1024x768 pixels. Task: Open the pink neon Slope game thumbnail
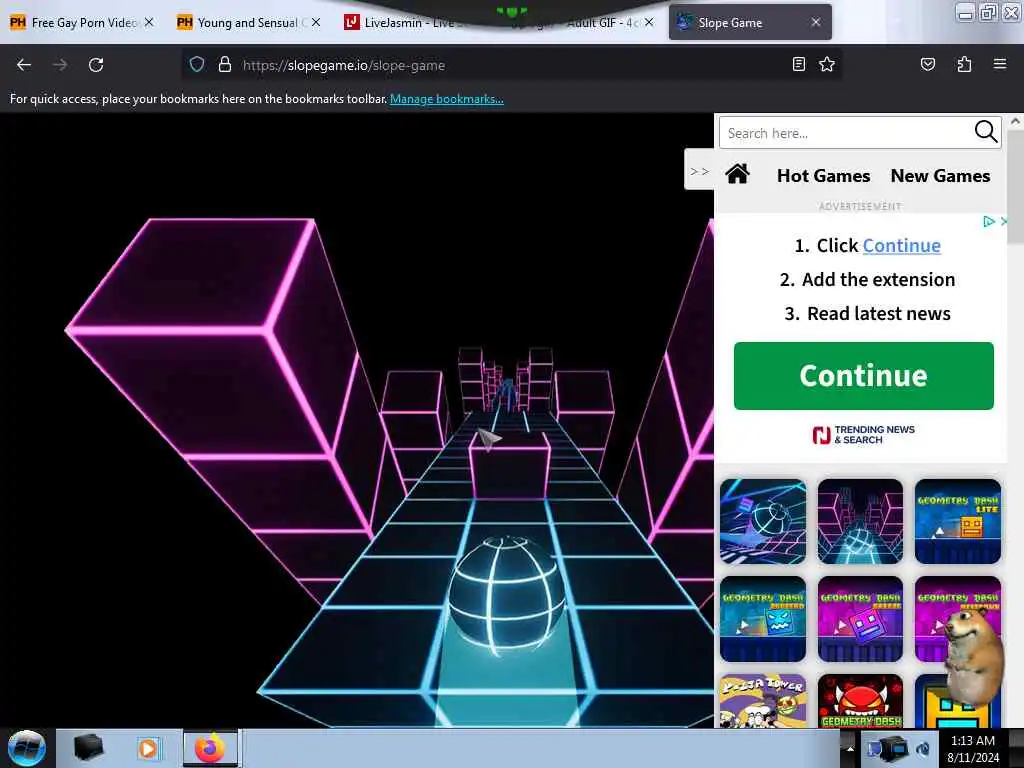pos(860,521)
